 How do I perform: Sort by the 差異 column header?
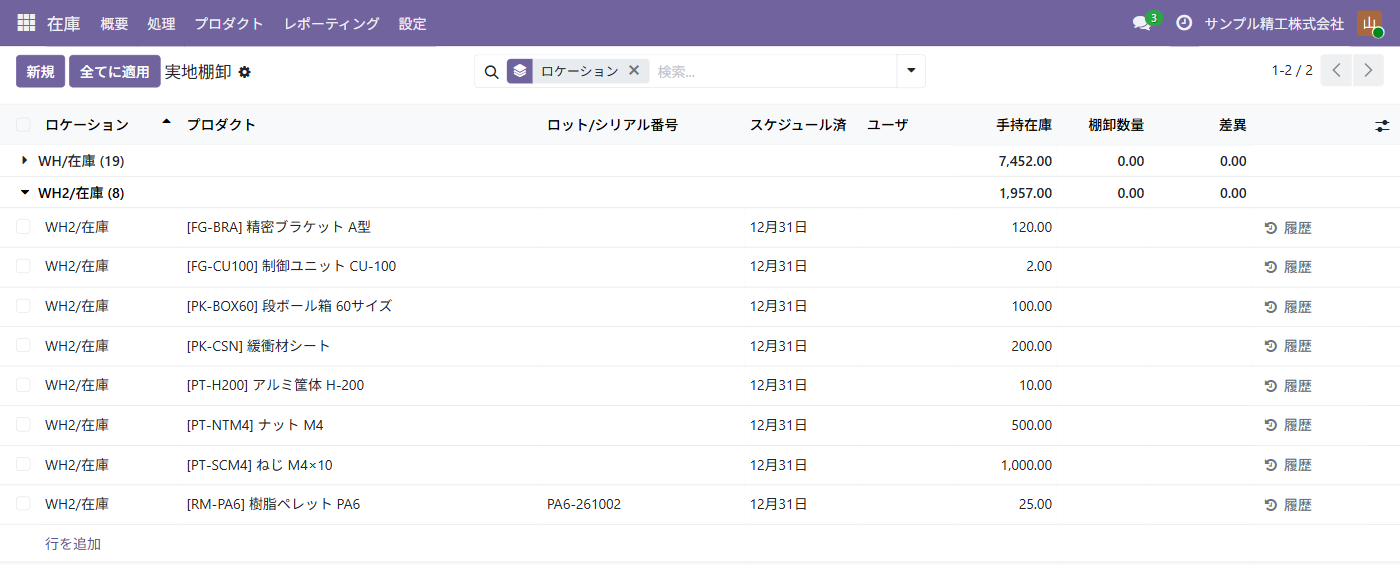click(x=1232, y=125)
